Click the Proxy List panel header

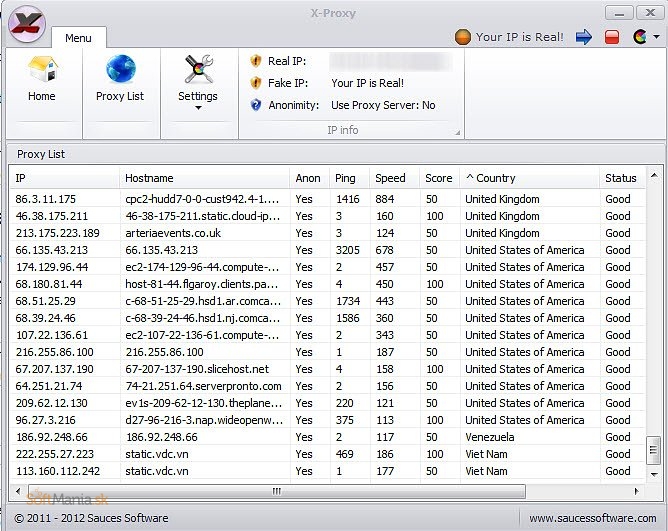coord(335,154)
